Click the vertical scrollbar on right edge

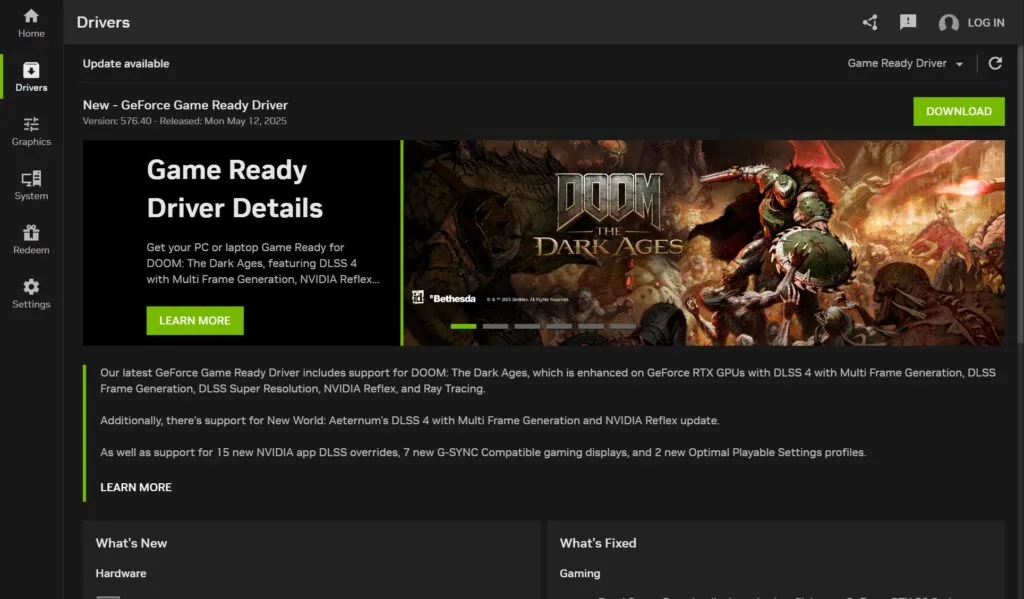1020,196
